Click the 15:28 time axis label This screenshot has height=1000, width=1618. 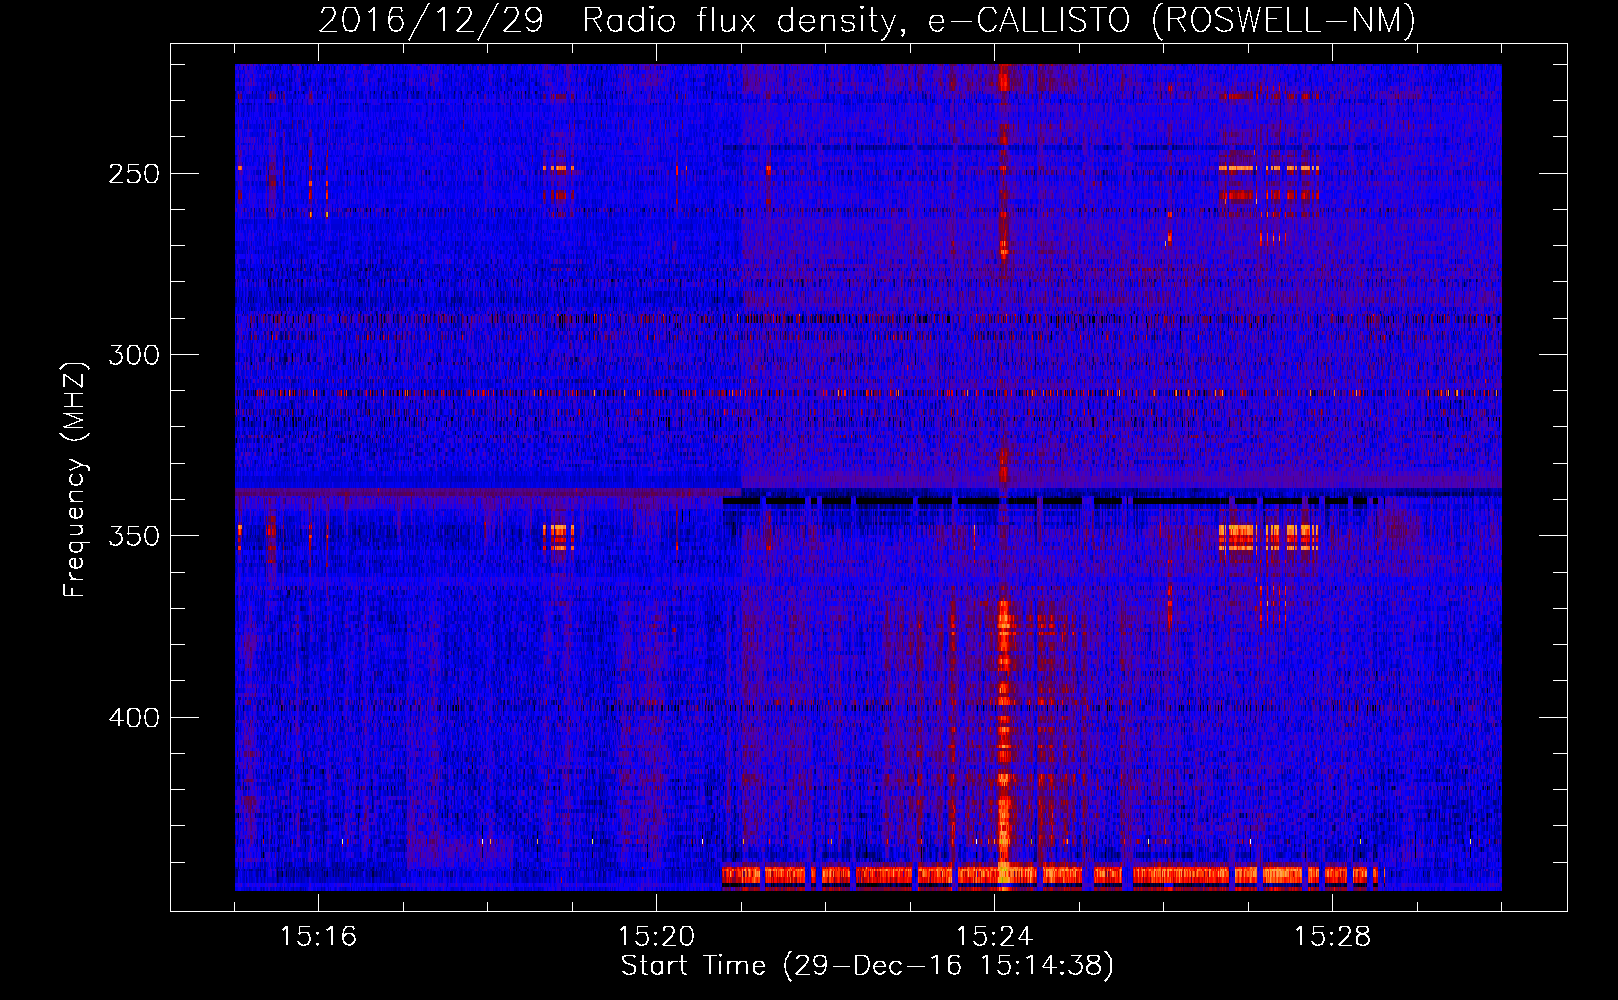point(1332,937)
